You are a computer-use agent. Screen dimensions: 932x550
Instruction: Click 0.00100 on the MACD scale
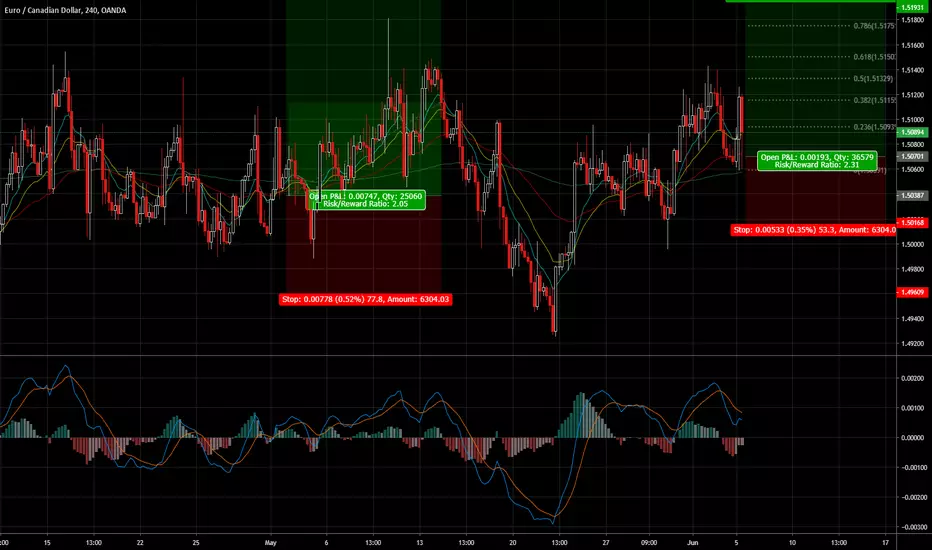(x=912, y=408)
